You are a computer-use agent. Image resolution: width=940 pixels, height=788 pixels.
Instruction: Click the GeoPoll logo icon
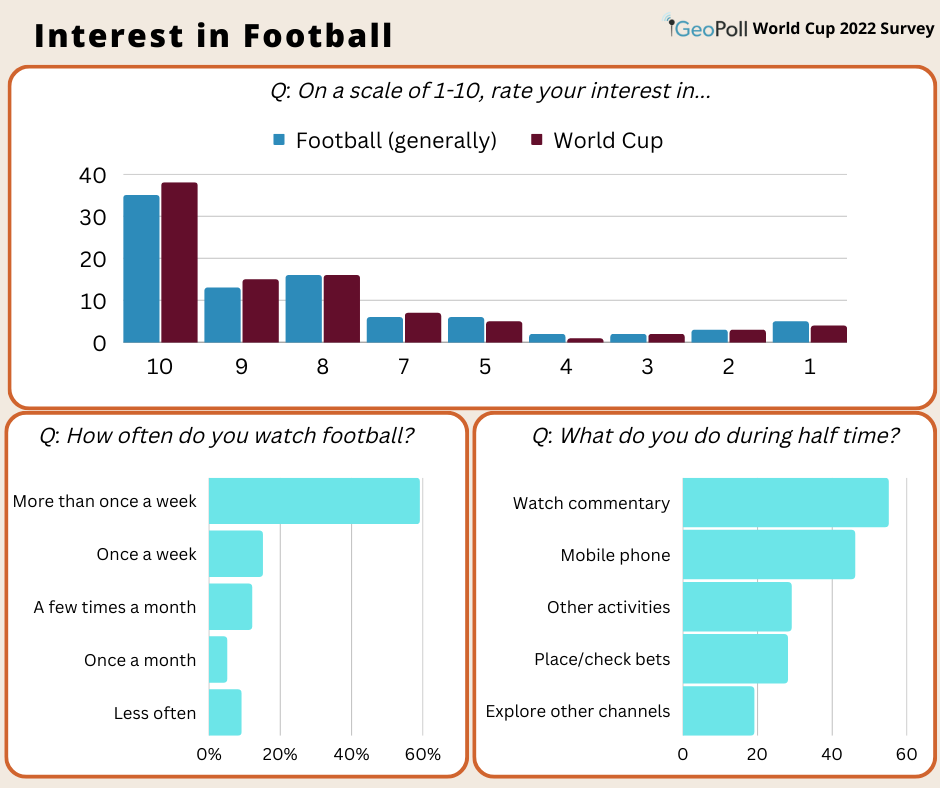(672, 26)
